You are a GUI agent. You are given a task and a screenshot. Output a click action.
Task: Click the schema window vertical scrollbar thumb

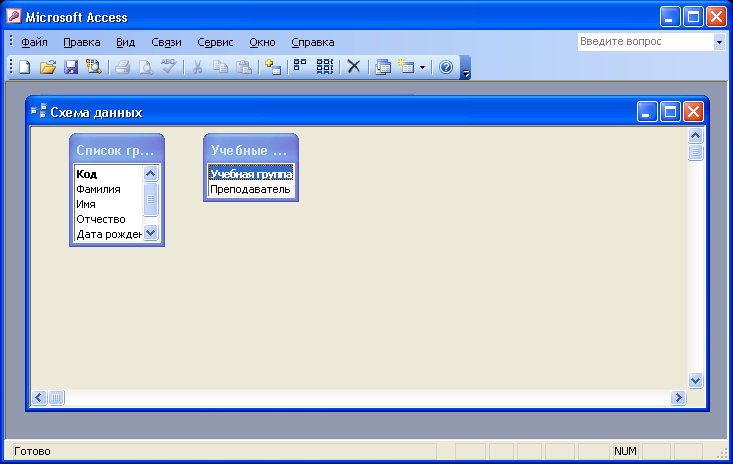pyautogui.click(x=695, y=152)
